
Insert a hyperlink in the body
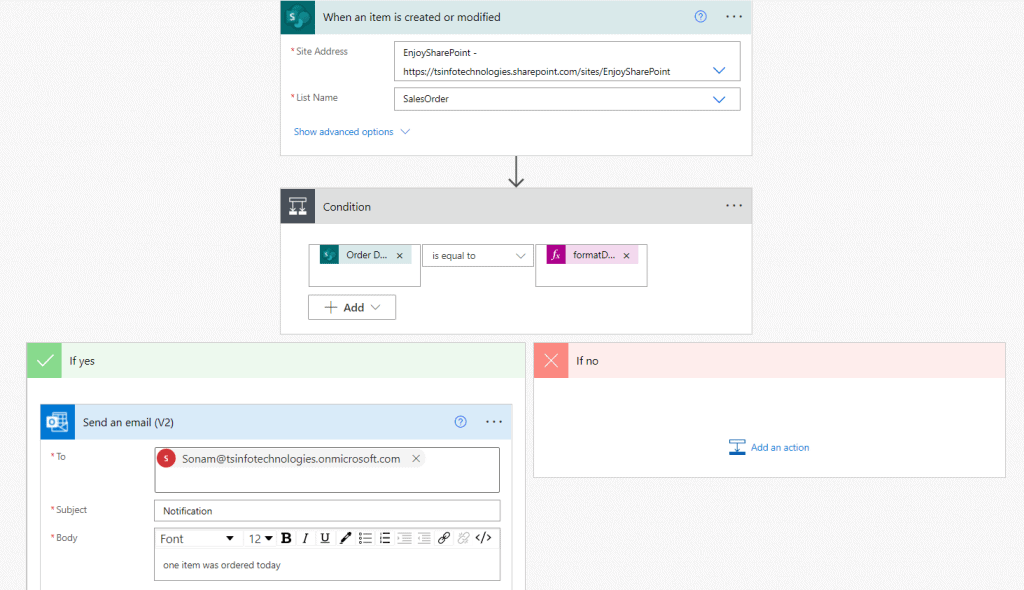coord(443,538)
